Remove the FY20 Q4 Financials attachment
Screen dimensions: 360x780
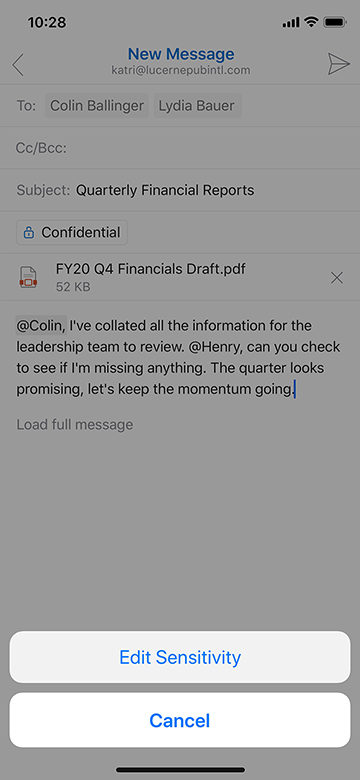pos(337,278)
